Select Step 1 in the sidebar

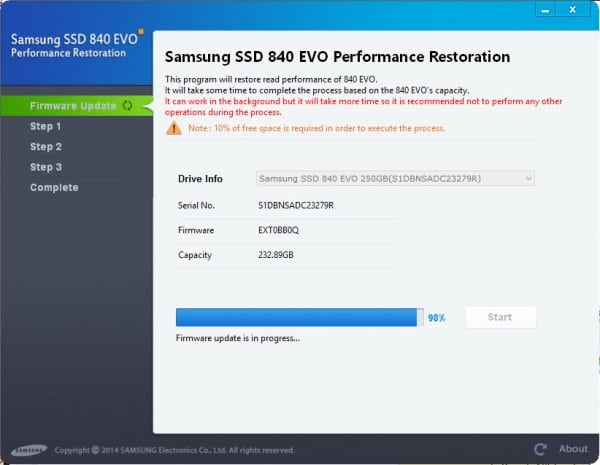pyautogui.click(x=46, y=127)
